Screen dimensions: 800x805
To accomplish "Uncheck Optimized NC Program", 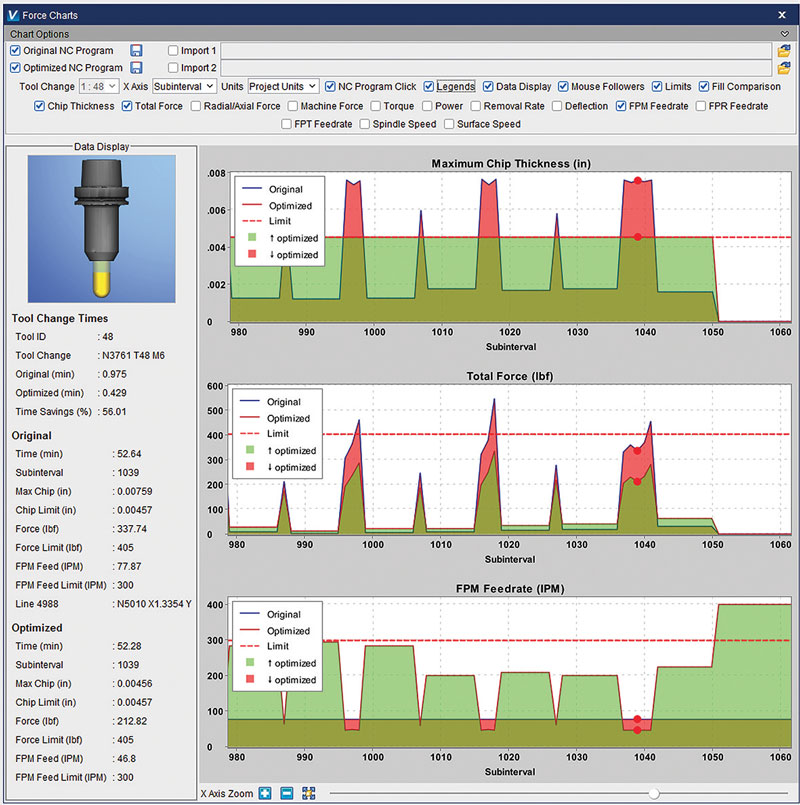I will (15, 68).
